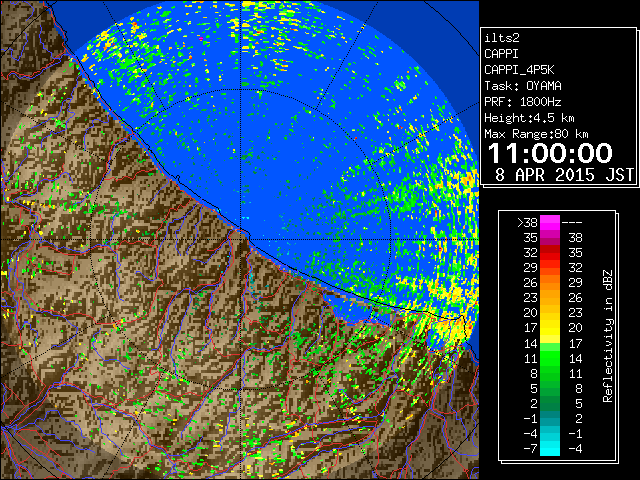
Task: Pick the dark green 2 to 5 dBZ band
Action: tap(550, 404)
